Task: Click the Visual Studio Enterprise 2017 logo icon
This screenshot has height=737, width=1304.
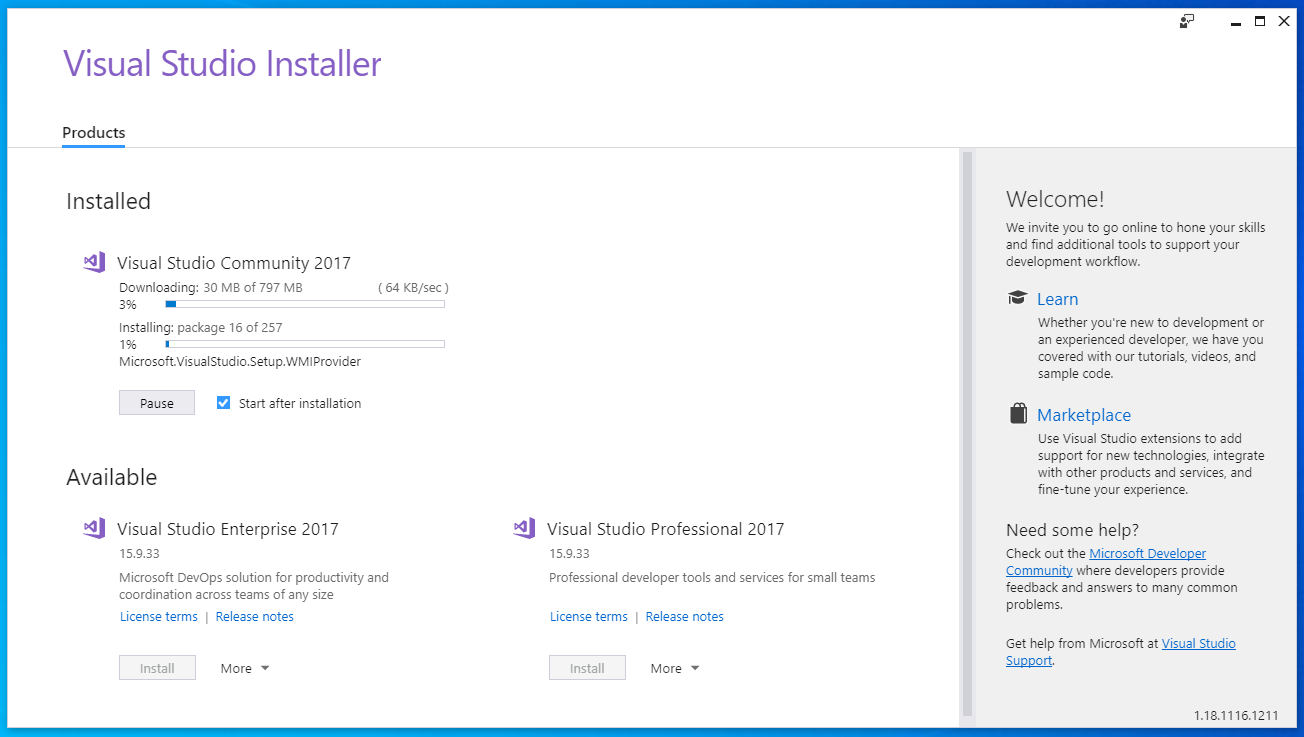Action: [x=93, y=528]
